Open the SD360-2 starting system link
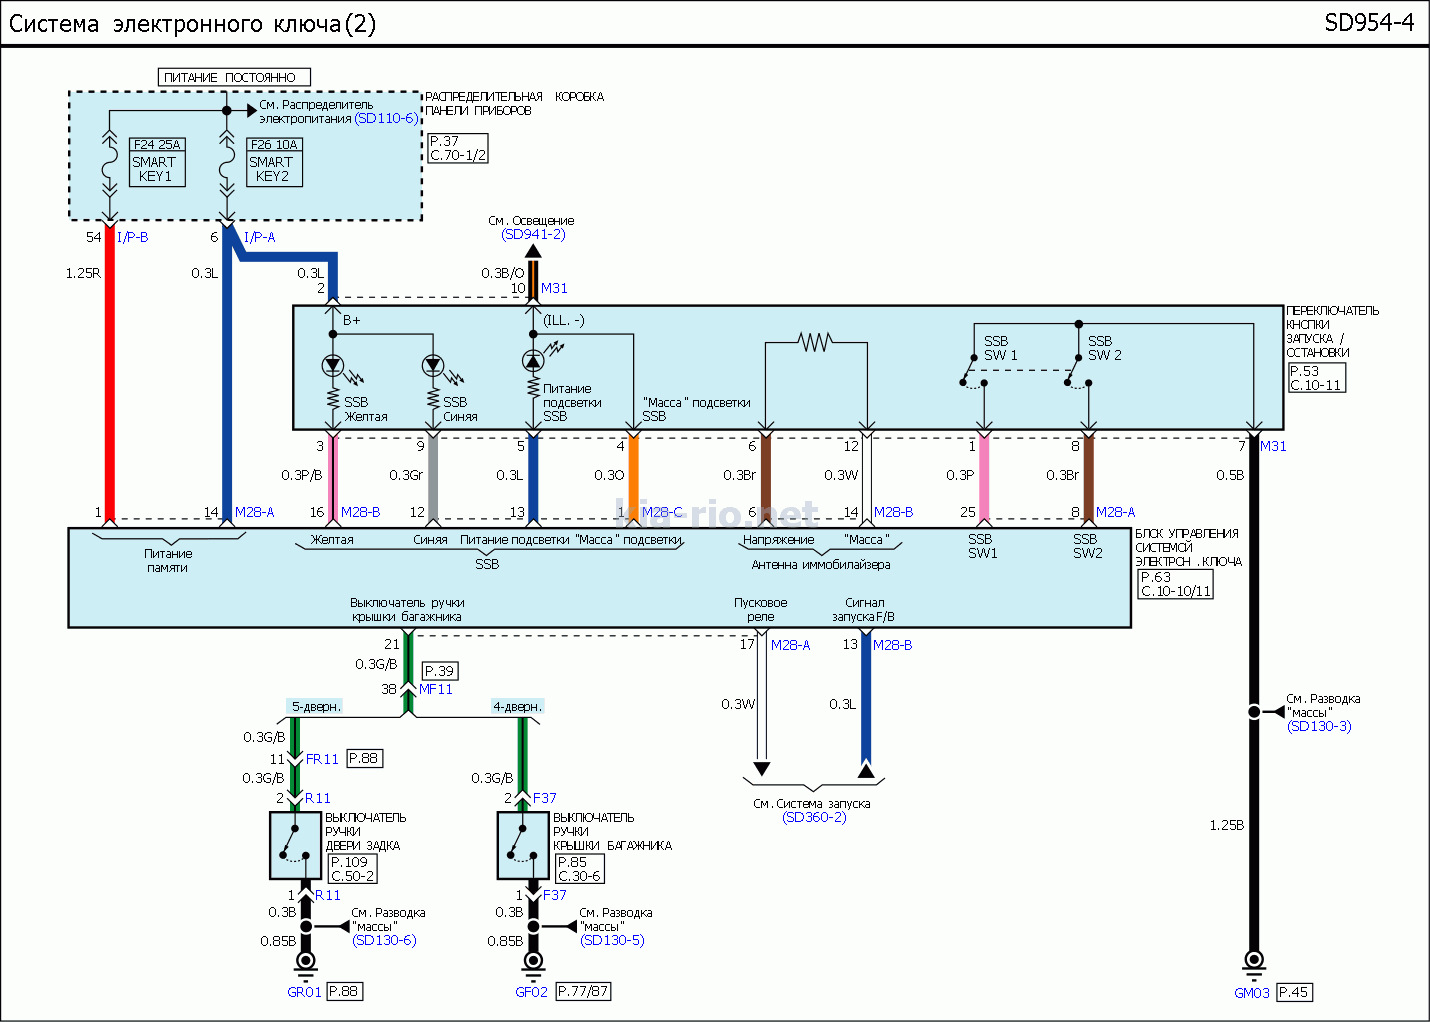The image size is (1430, 1022). click(x=814, y=817)
